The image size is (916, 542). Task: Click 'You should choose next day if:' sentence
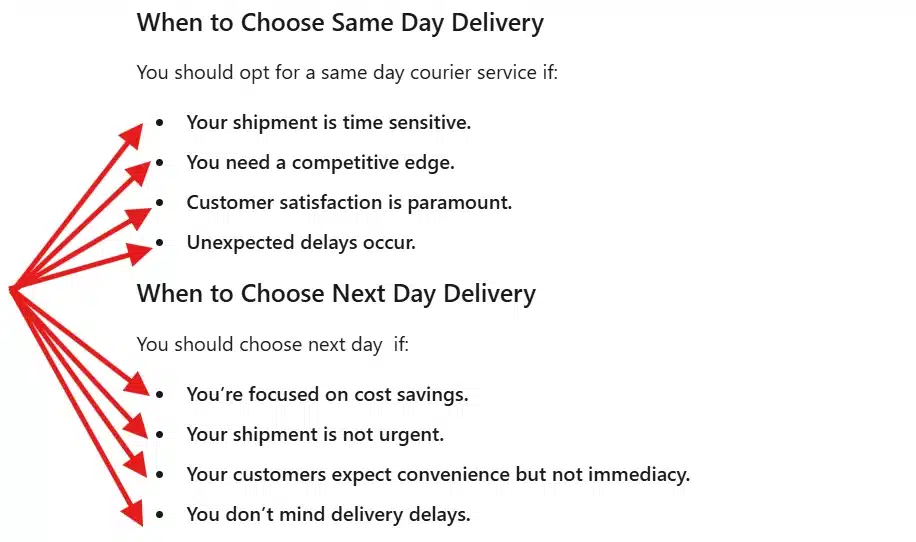point(272,345)
